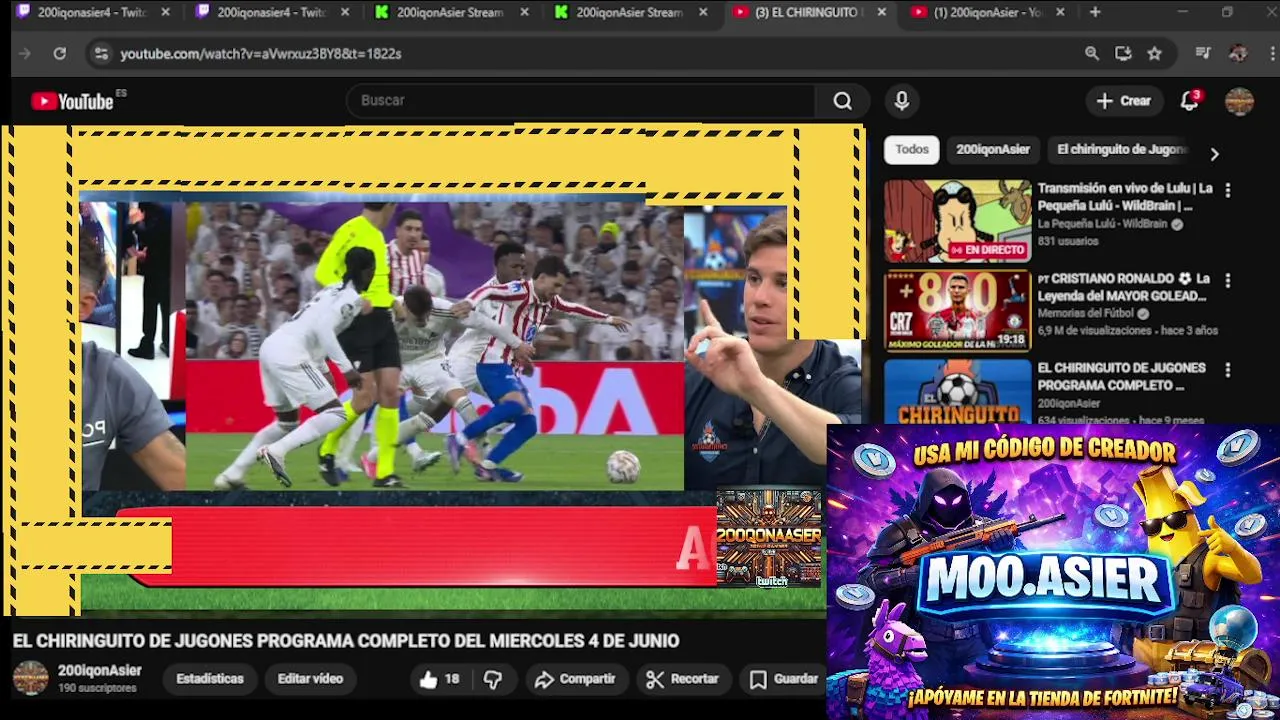Open options menu for Lulu video
The width and height of the screenshot is (1280, 720).
[x=1228, y=190]
